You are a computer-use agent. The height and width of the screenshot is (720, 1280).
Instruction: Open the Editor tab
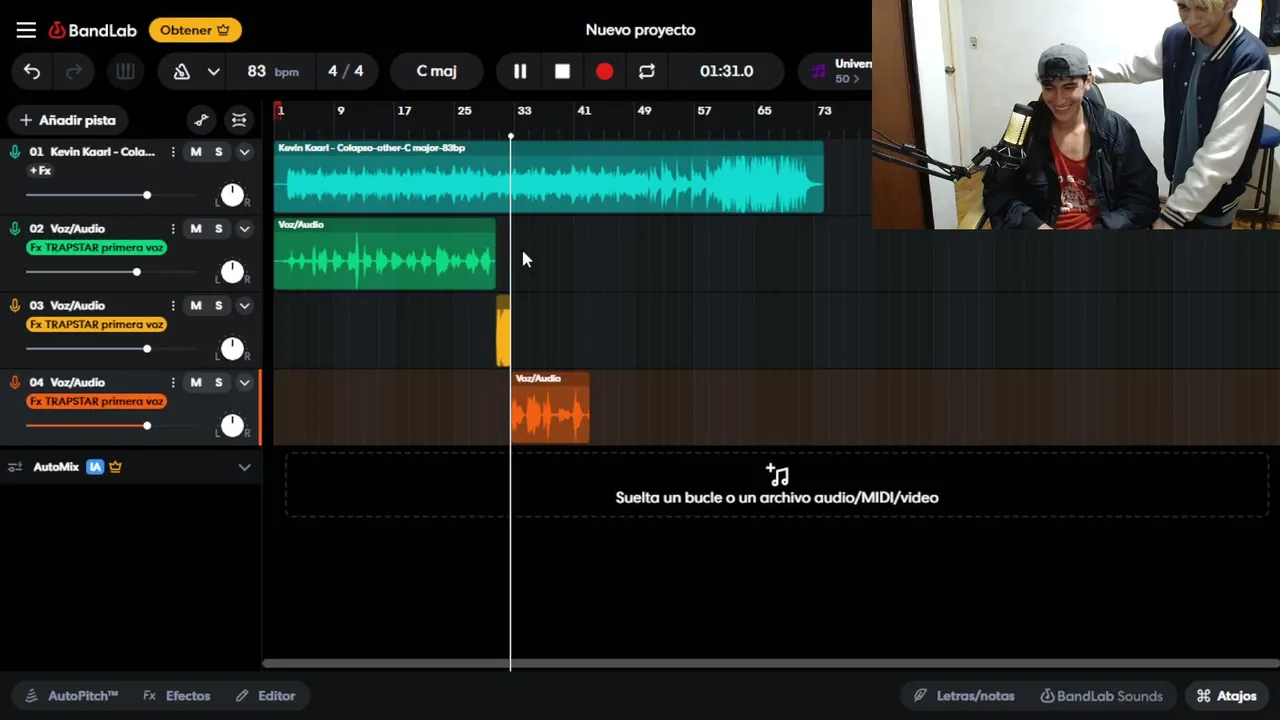click(x=266, y=696)
